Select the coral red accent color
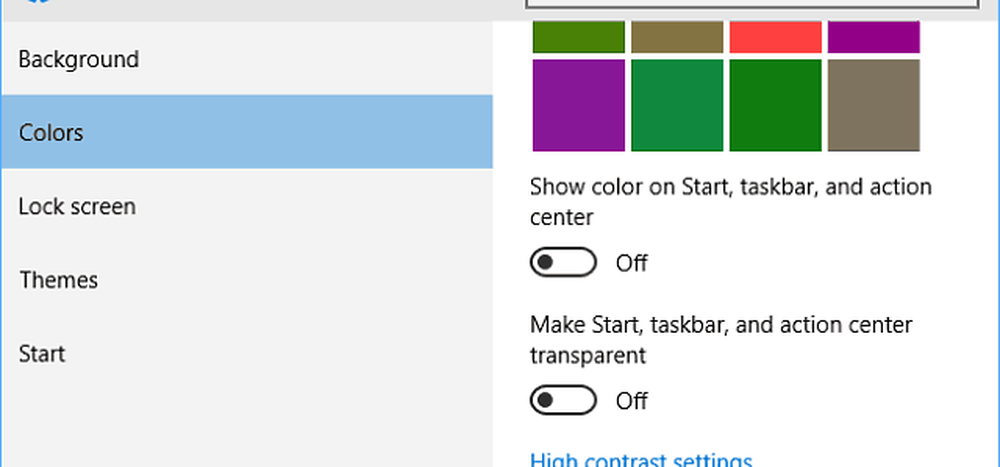 [775, 36]
